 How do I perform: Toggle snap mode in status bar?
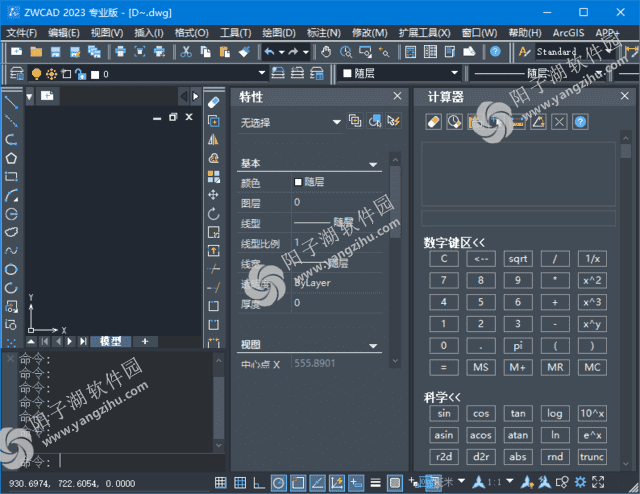[220, 483]
